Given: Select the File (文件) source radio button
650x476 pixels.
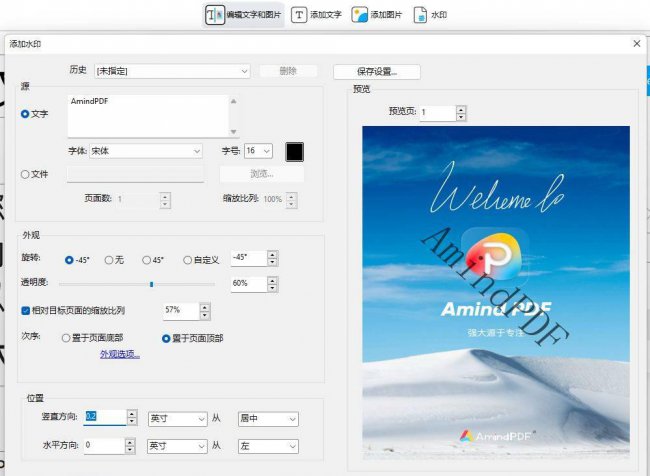Looking at the screenshot, I should tap(25, 175).
